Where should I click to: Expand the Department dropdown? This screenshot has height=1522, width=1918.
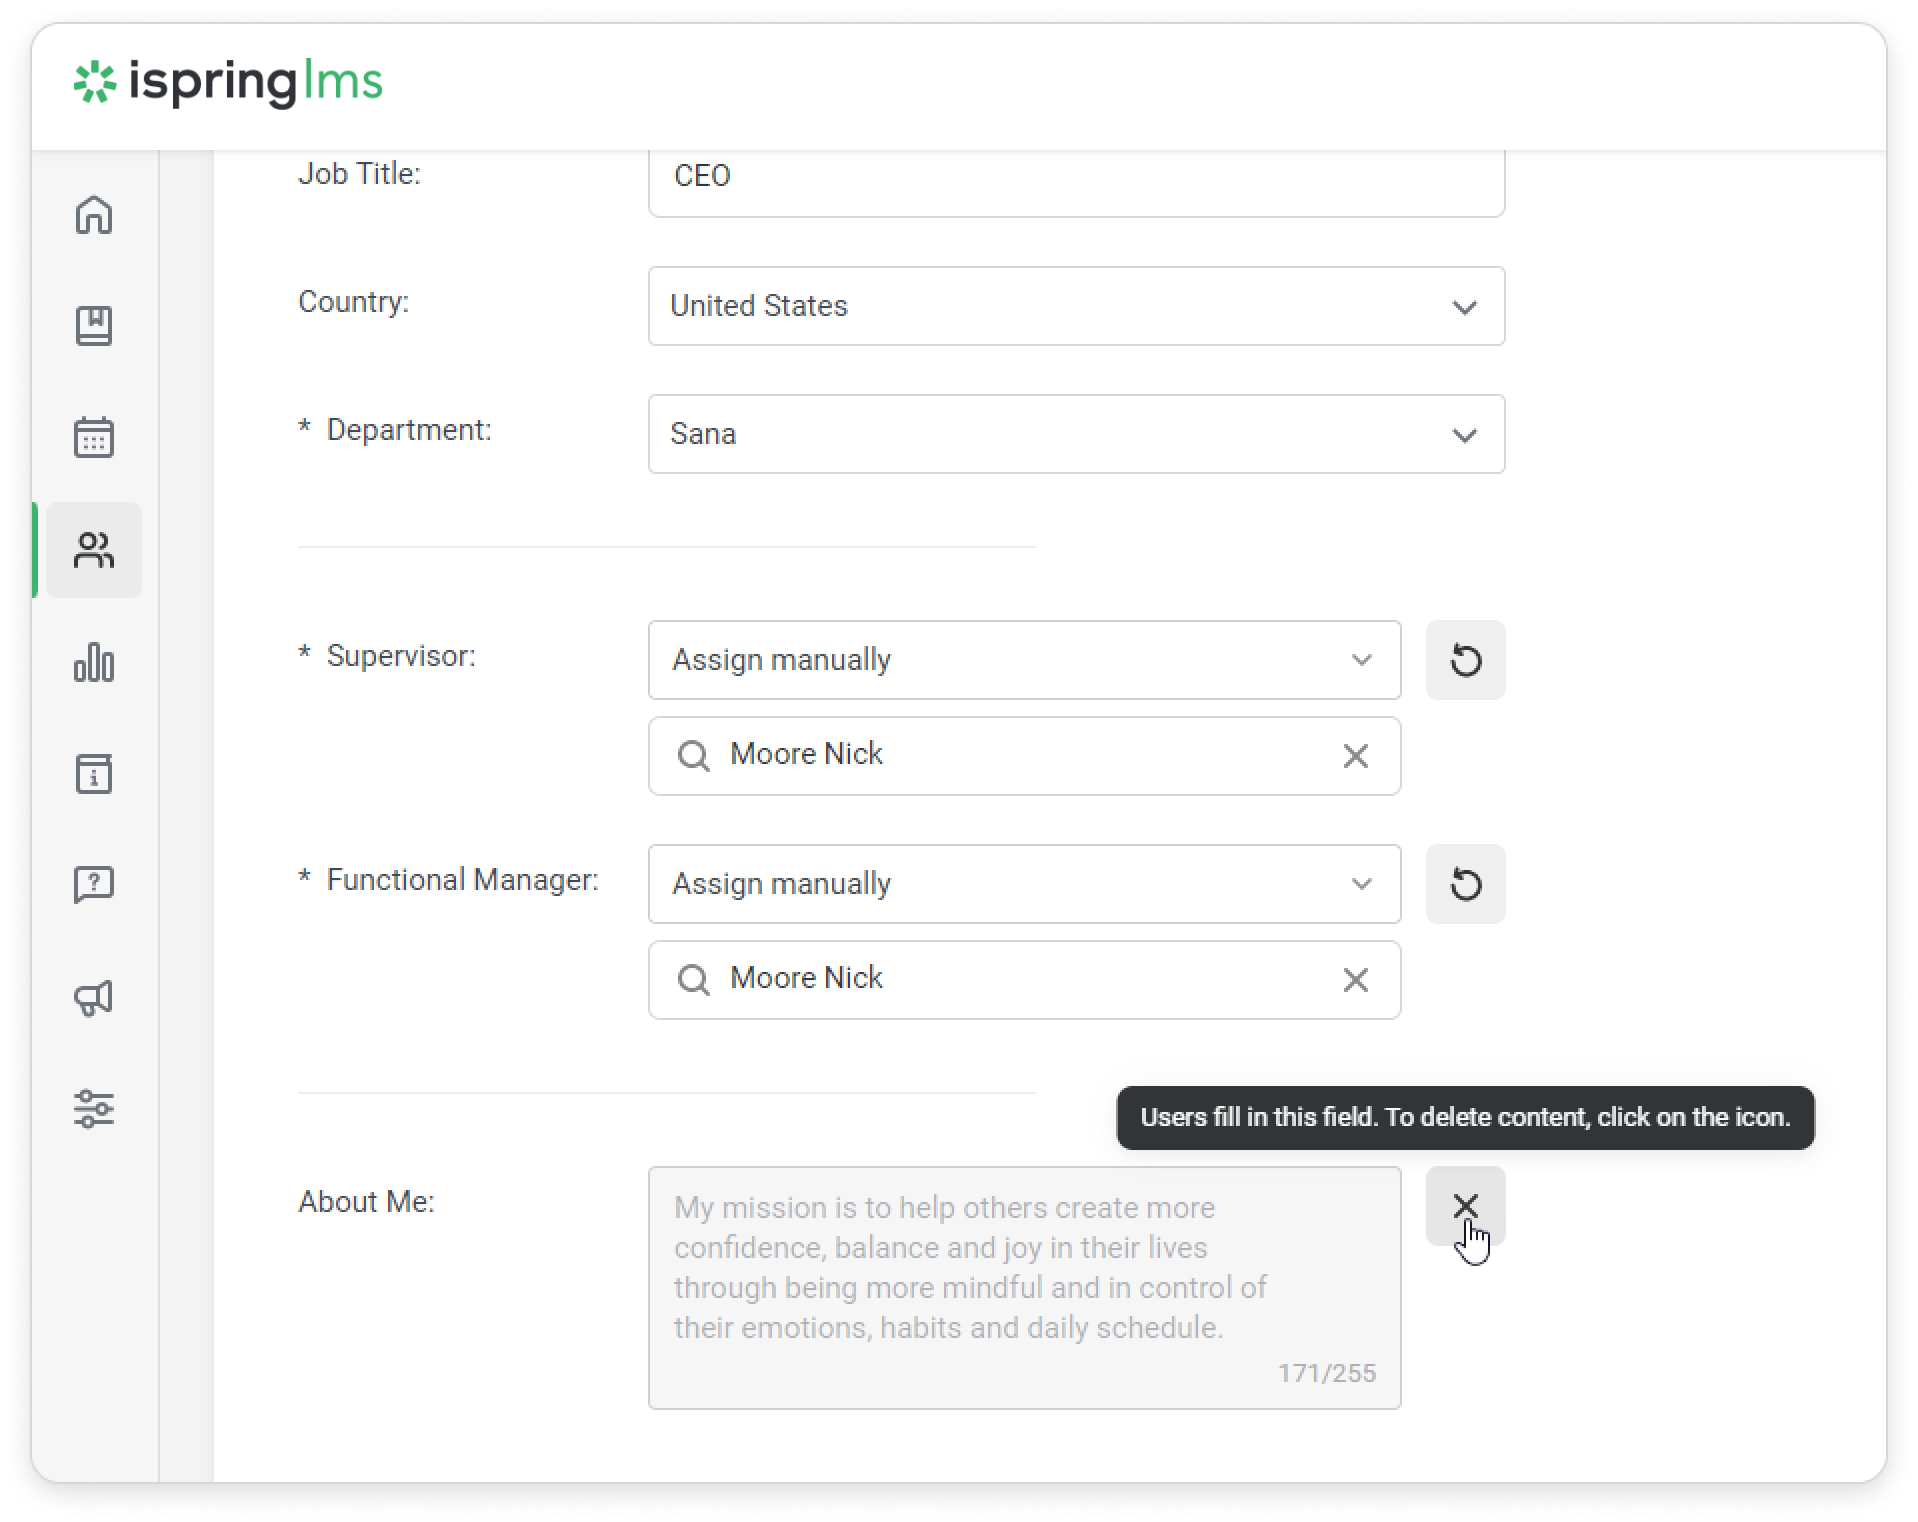click(1075, 434)
